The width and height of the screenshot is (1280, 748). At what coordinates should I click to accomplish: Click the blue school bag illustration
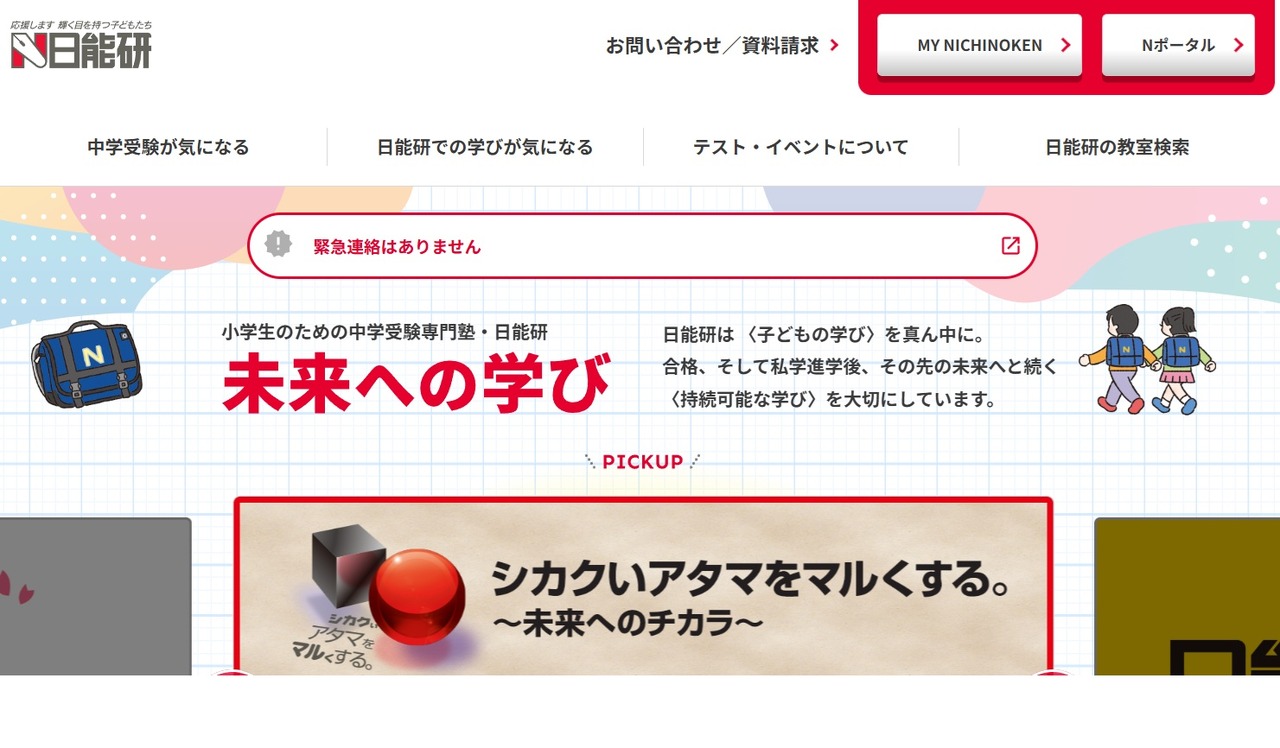pyautogui.click(x=88, y=363)
